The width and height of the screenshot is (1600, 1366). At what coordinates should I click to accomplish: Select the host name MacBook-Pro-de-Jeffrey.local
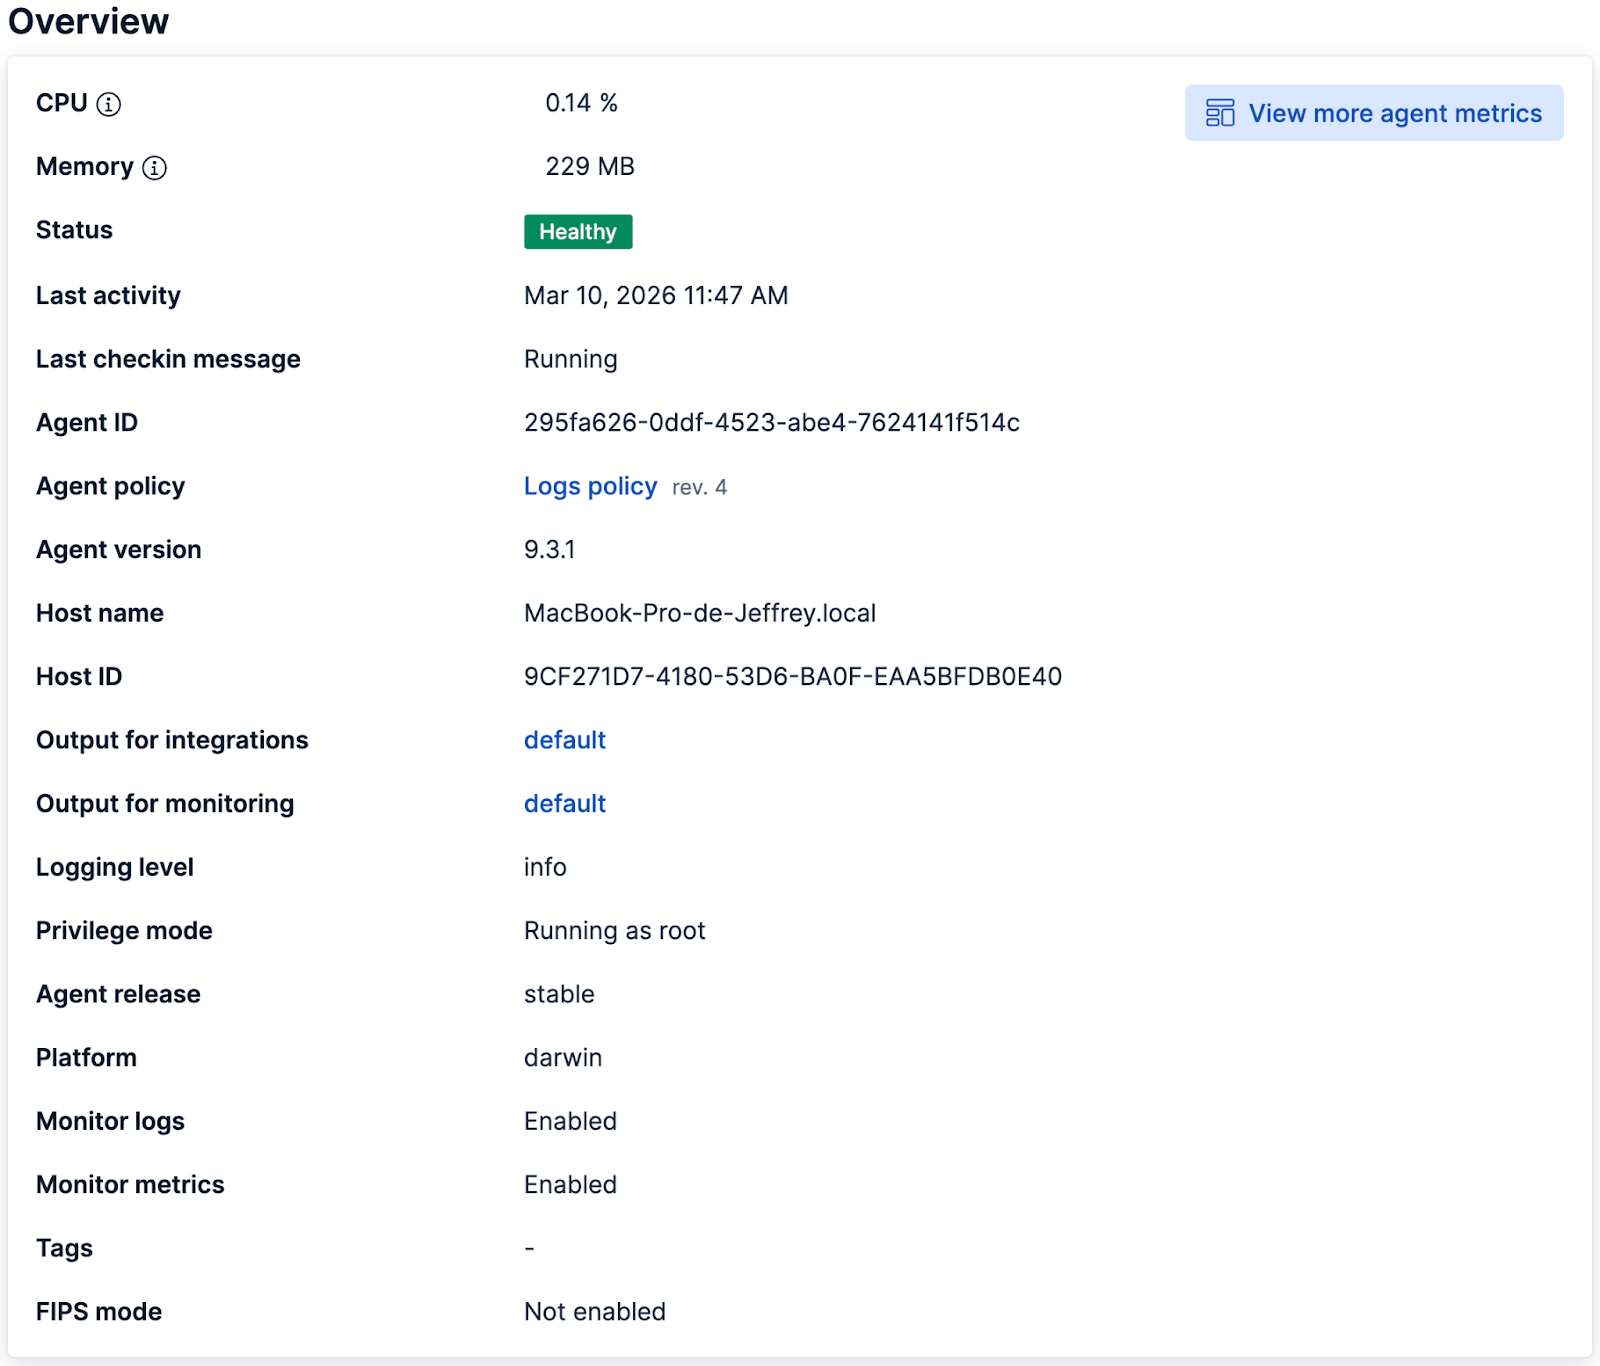[700, 612]
